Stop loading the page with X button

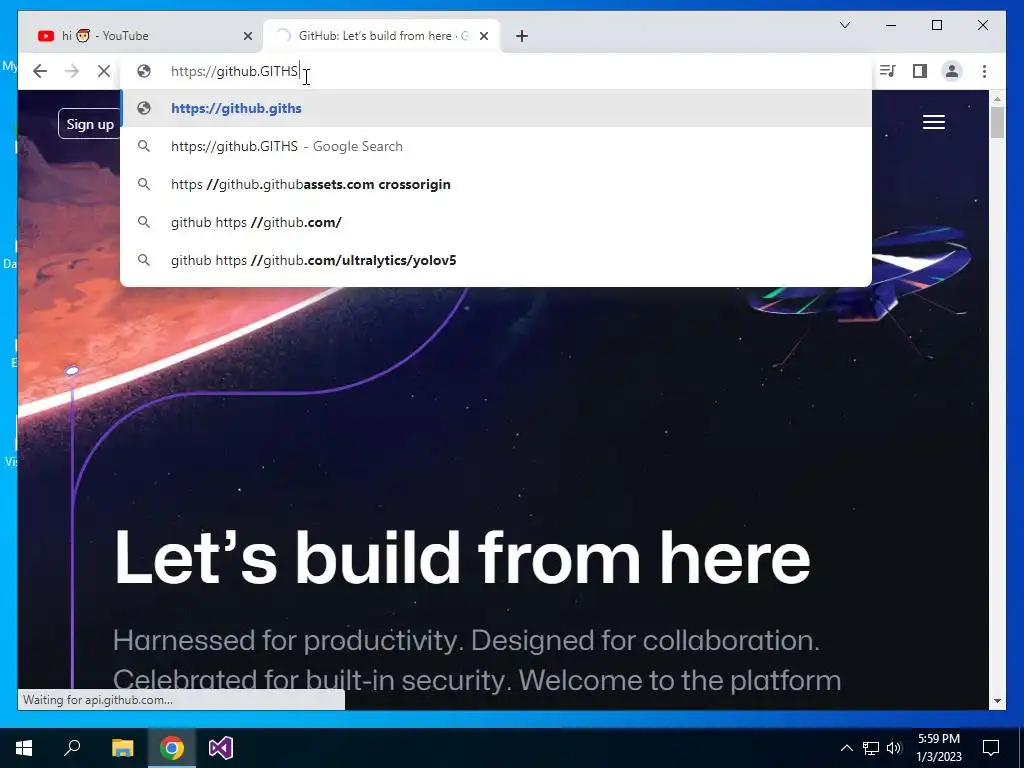coord(104,71)
